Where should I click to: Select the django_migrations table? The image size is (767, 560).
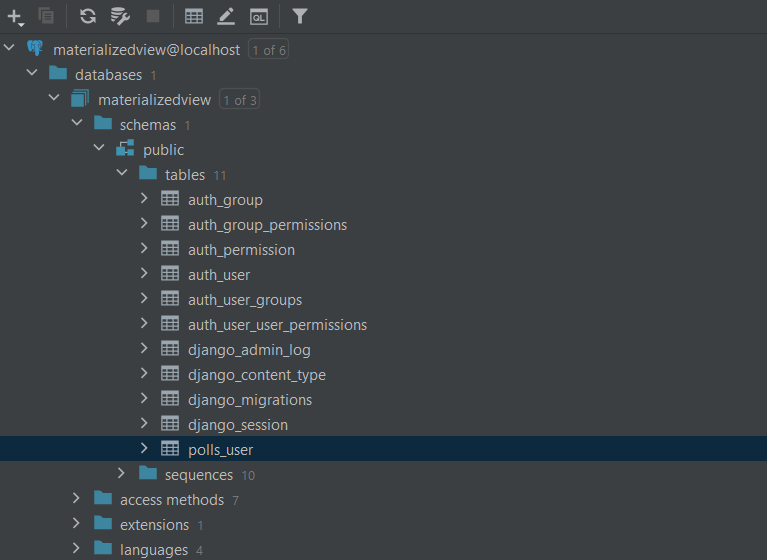[x=249, y=400]
